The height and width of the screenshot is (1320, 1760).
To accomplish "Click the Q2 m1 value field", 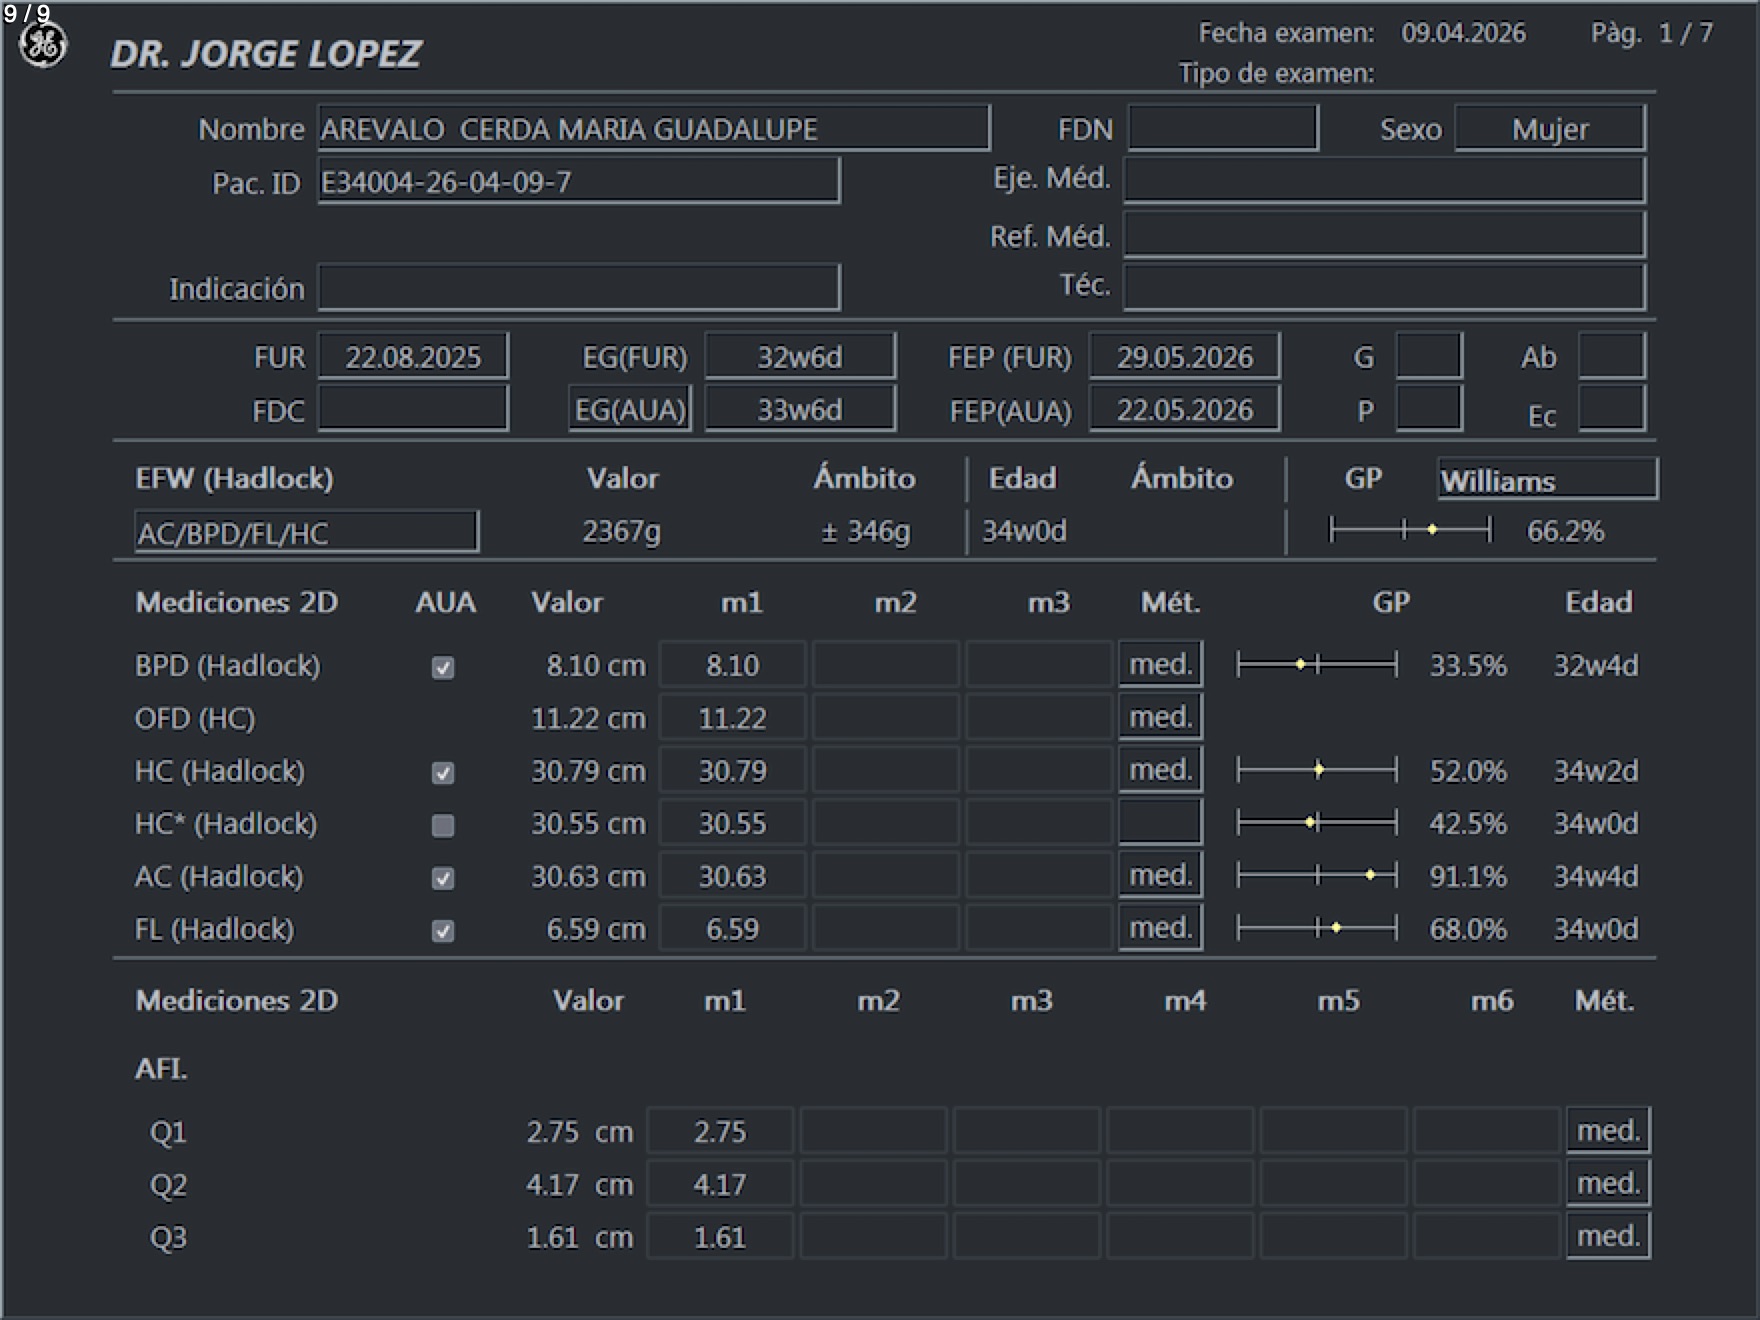I will (x=720, y=1185).
